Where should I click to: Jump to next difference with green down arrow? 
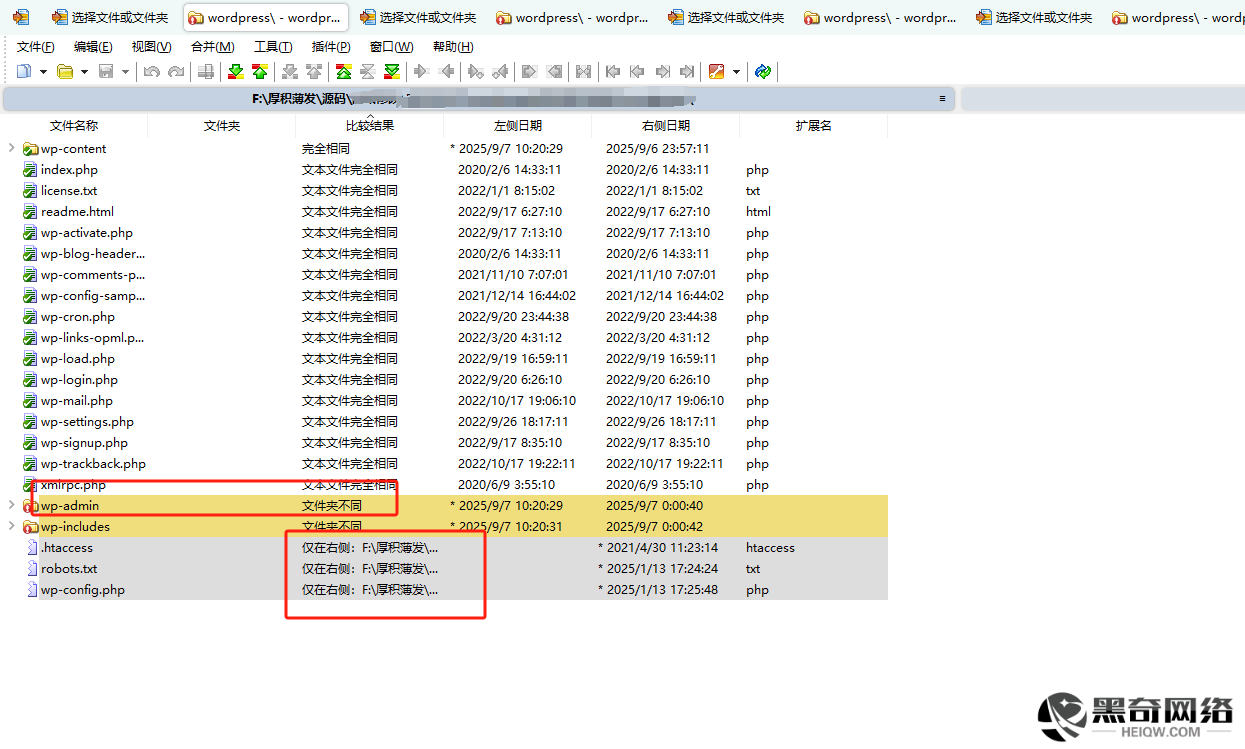(x=236, y=71)
